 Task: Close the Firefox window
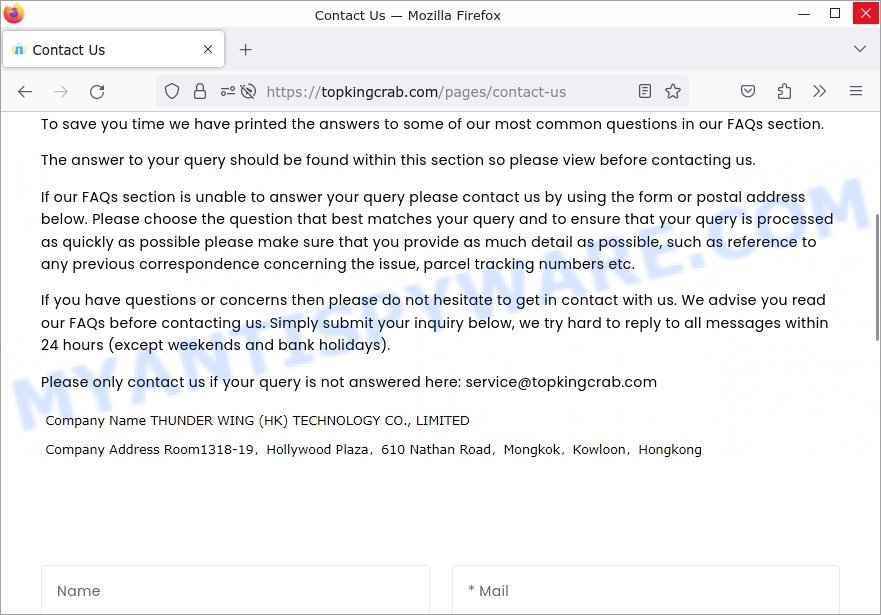pyautogui.click(x=866, y=13)
